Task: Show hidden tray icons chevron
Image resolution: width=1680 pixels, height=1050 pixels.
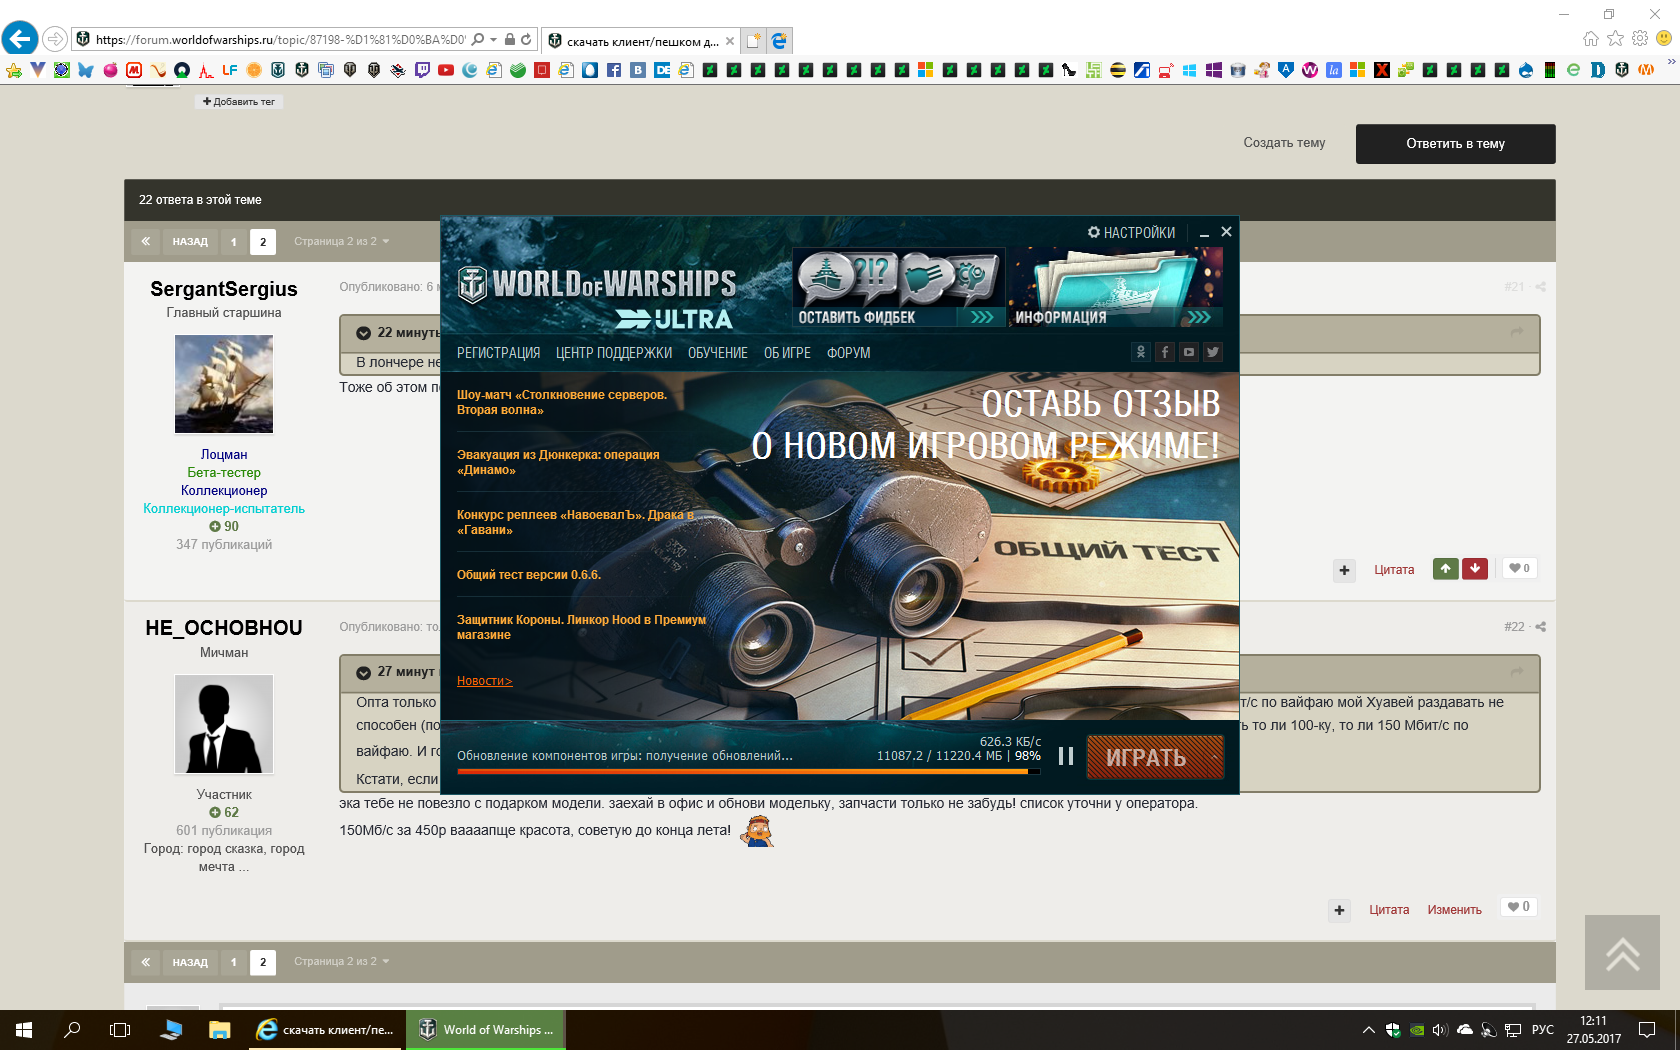Action: [x=1368, y=1030]
